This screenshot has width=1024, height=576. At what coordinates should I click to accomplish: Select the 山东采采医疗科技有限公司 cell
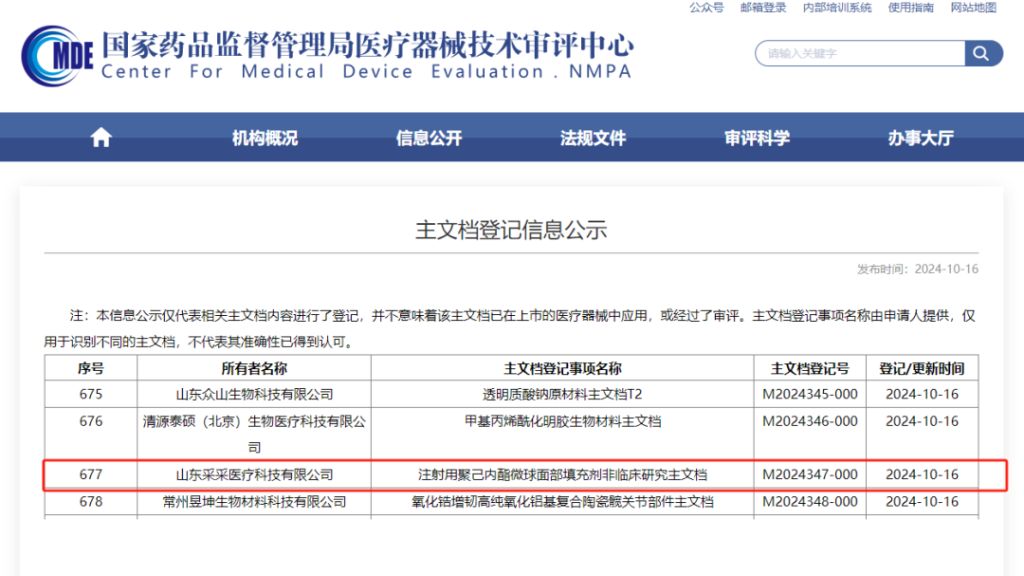pos(254,474)
